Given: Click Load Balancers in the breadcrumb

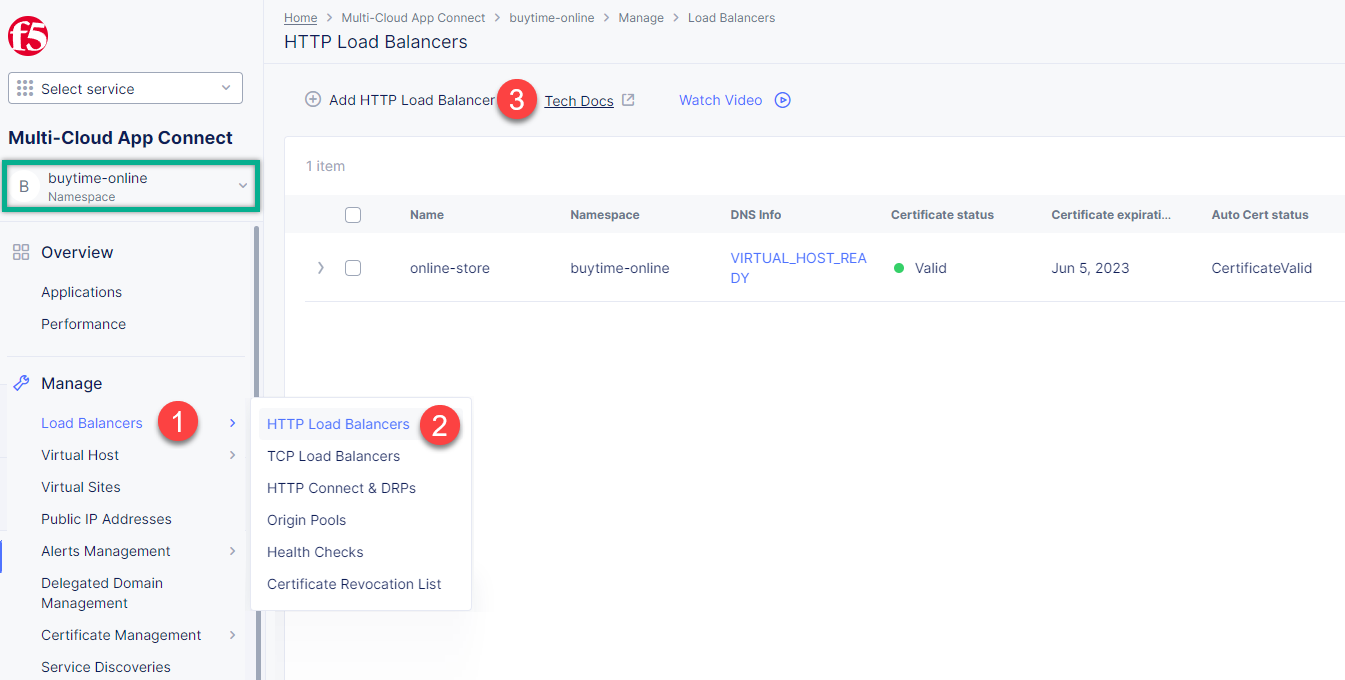Looking at the screenshot, I should pos(731,18).
